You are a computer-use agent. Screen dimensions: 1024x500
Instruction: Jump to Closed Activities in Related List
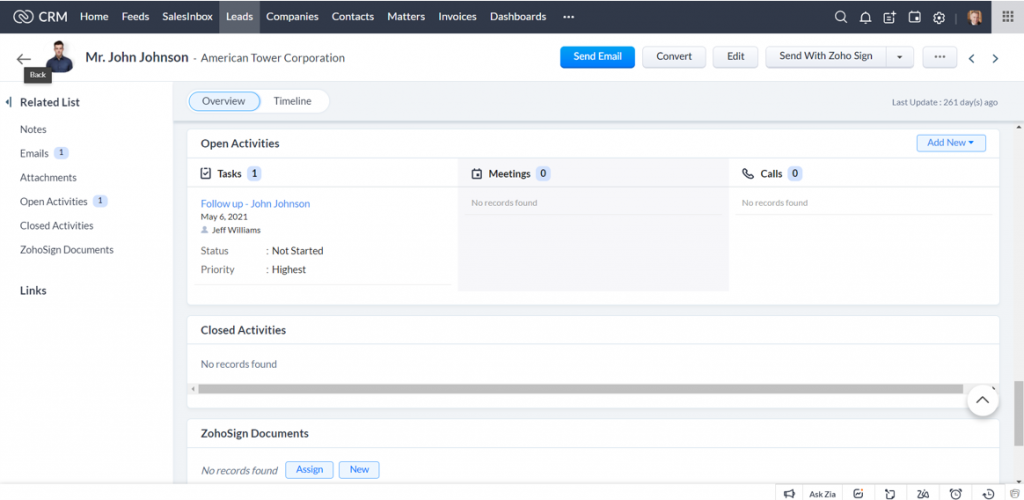coord(57,226)
